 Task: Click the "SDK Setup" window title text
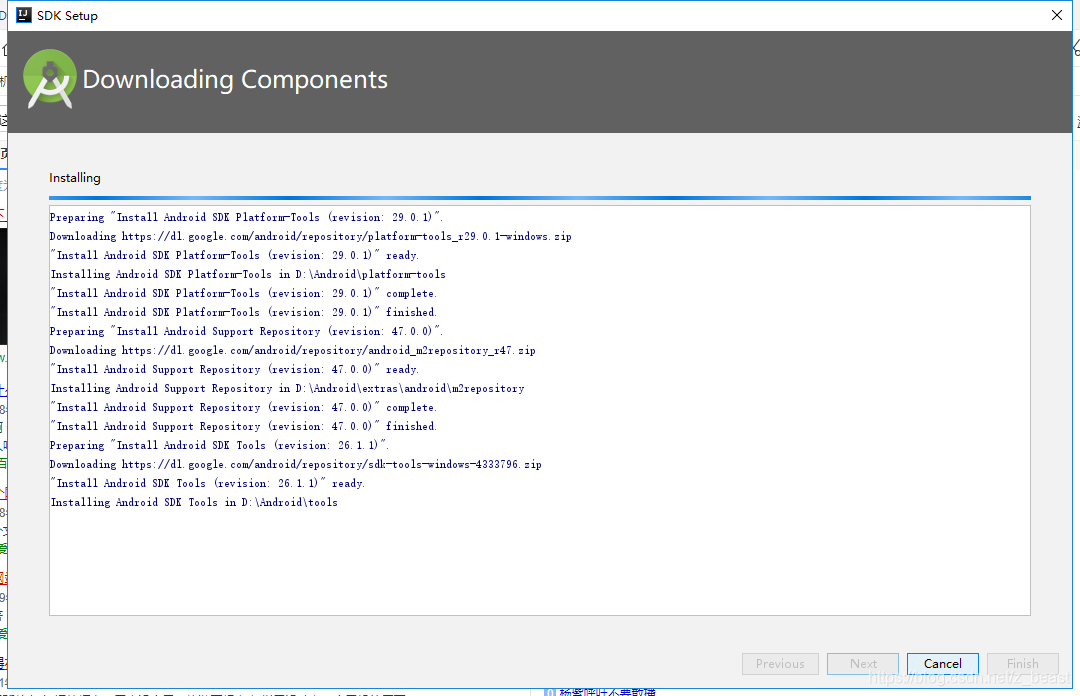67,15
